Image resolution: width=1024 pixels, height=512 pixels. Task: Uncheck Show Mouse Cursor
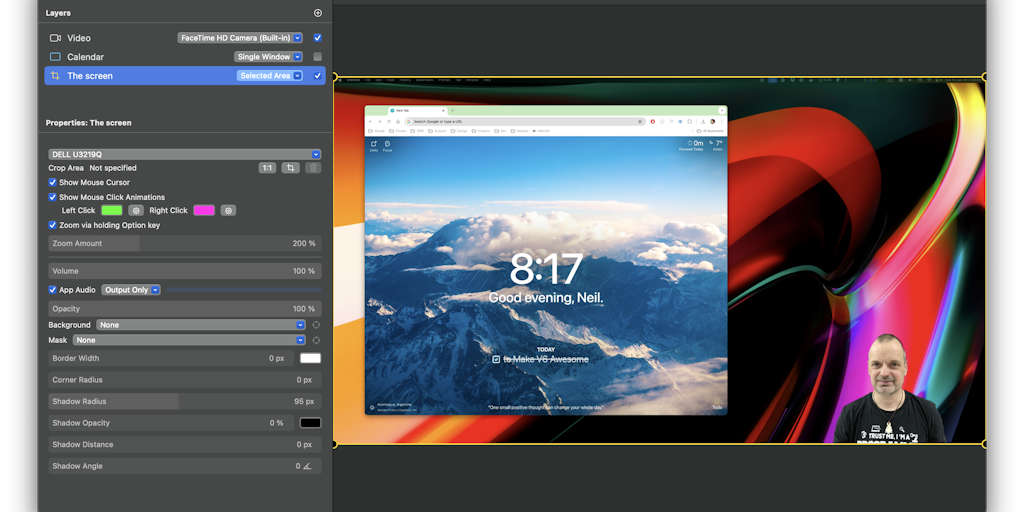tap(53, 183)
